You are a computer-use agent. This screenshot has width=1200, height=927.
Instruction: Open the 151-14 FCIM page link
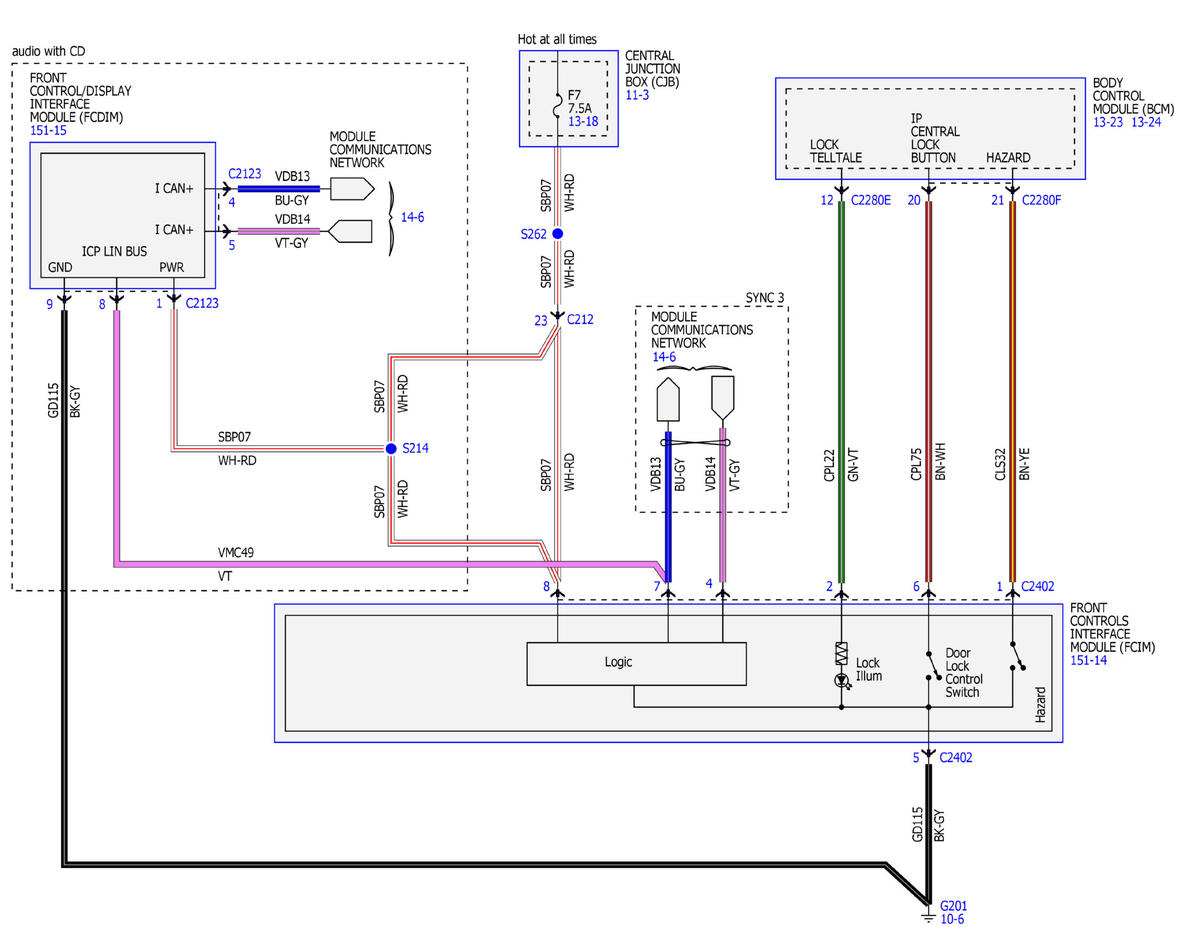pyautogui.click(x=1087, y=661)
